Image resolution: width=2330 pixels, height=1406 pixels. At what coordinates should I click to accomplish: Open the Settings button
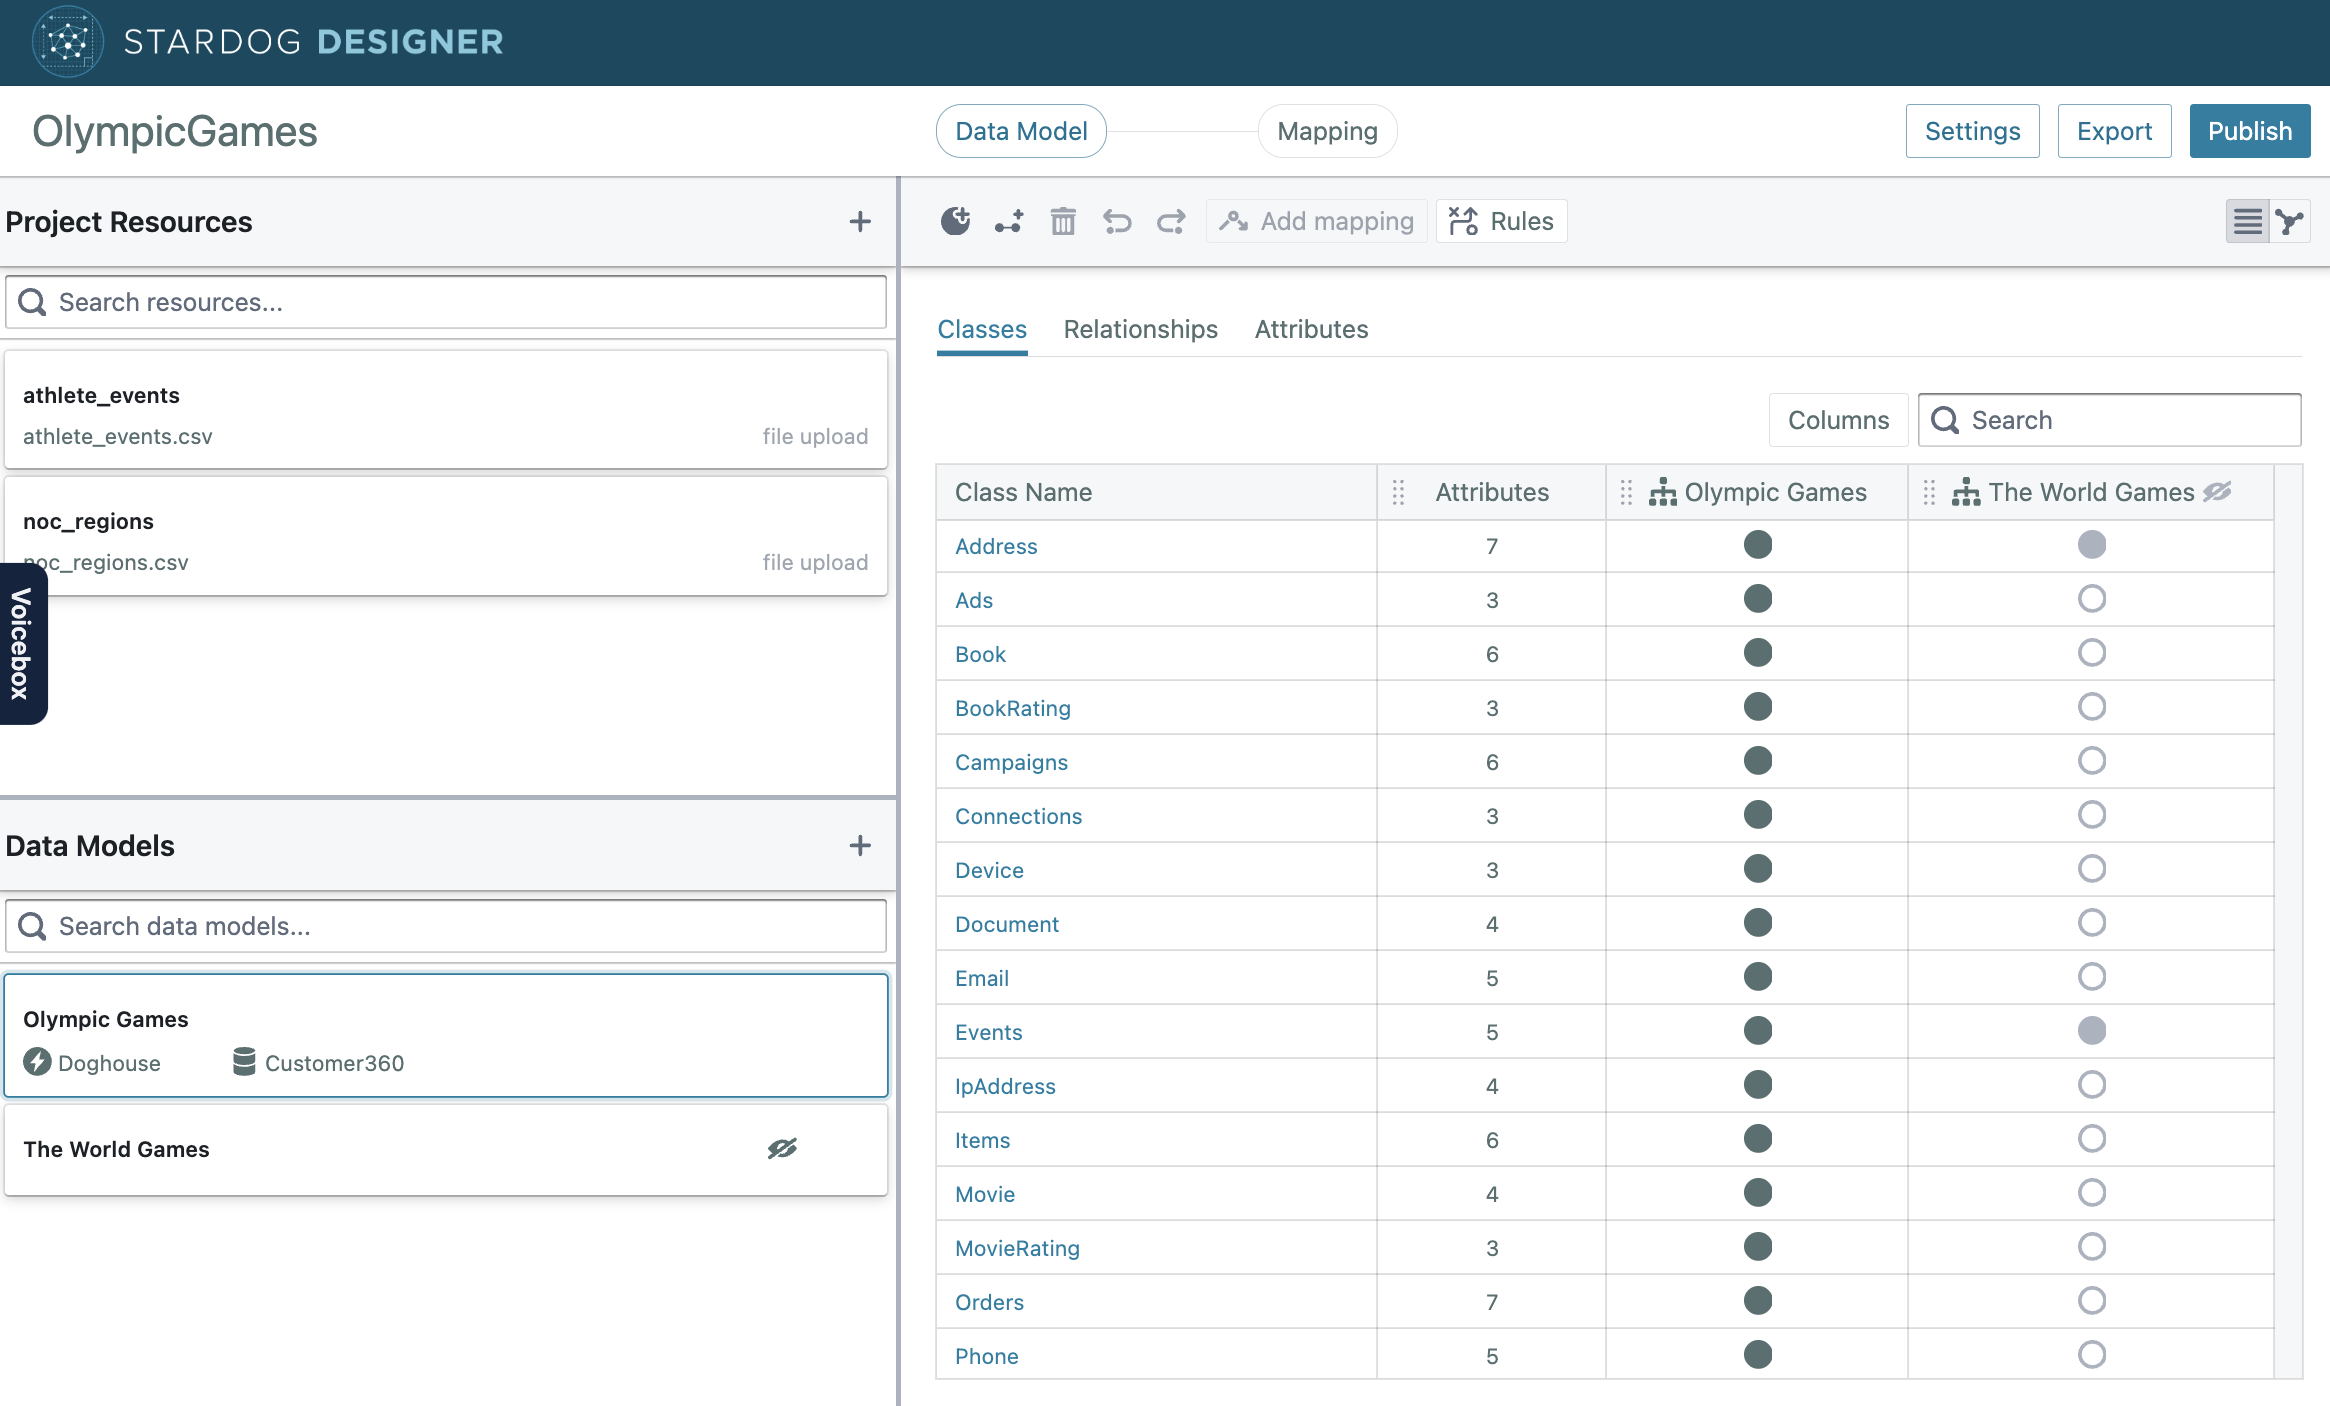click(x=1972, y=131)
